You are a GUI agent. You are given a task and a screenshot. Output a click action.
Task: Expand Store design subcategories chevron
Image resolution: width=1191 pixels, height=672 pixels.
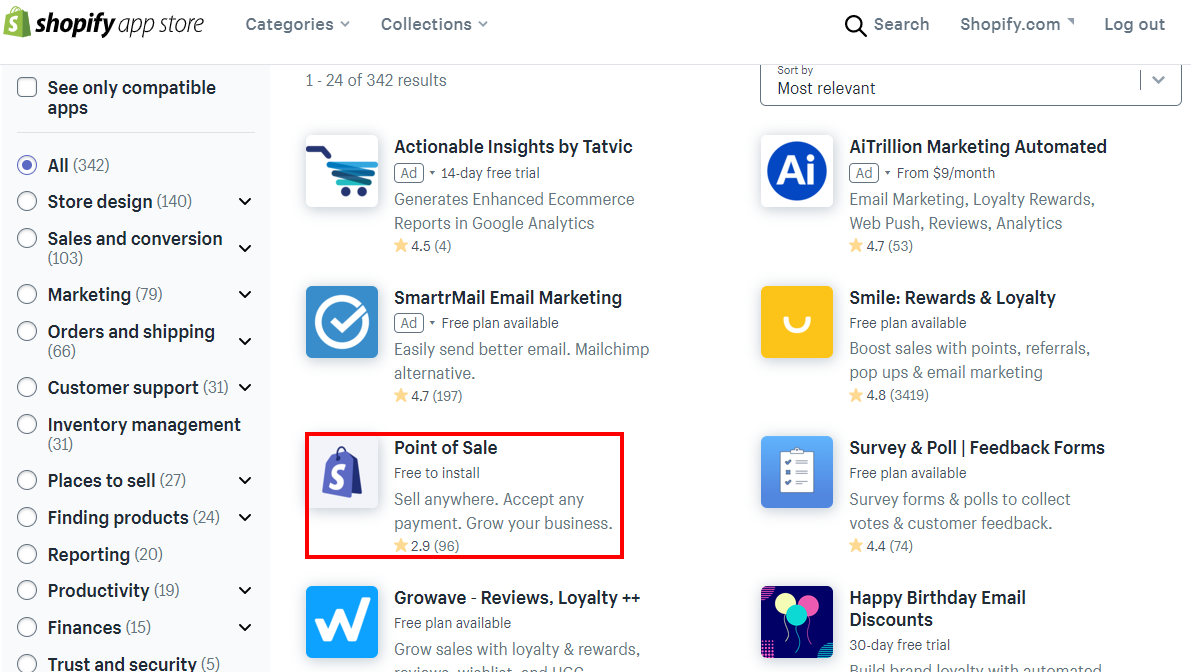point(245,202)
